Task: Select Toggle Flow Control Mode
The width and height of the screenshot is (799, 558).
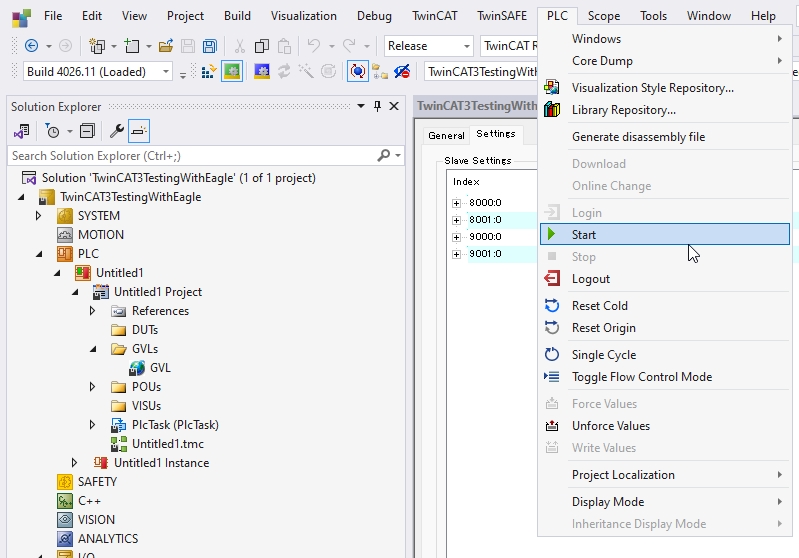Action: [664, 377]
